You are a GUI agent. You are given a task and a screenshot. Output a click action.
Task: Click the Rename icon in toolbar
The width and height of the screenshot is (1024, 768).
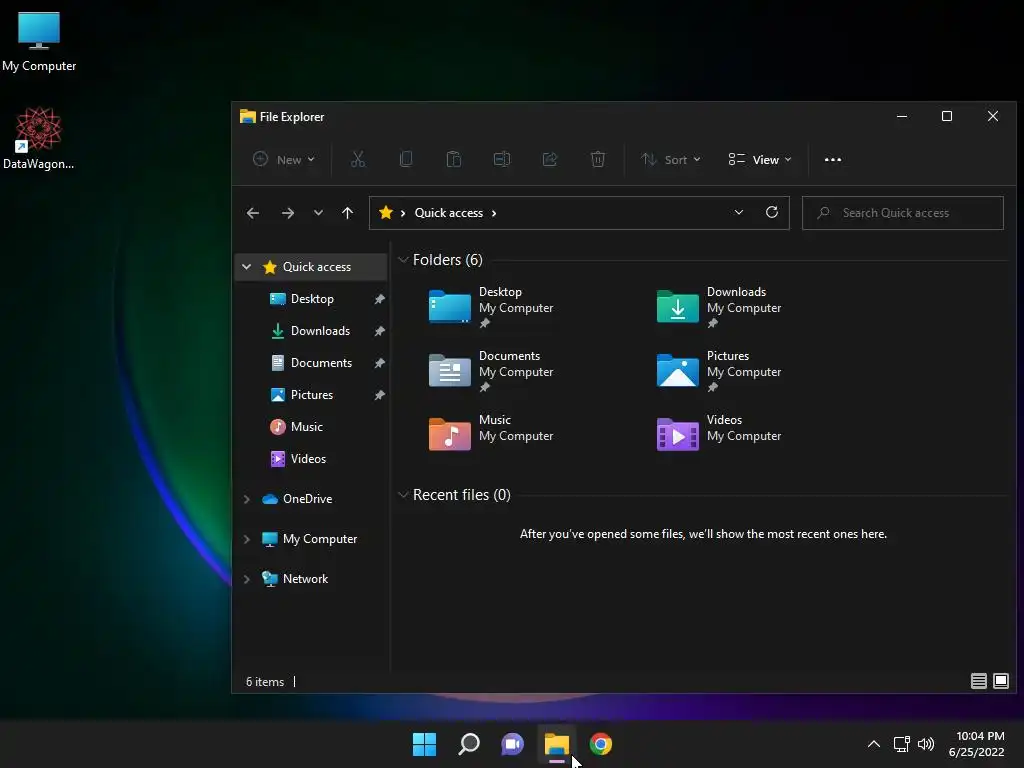[502, 159]
